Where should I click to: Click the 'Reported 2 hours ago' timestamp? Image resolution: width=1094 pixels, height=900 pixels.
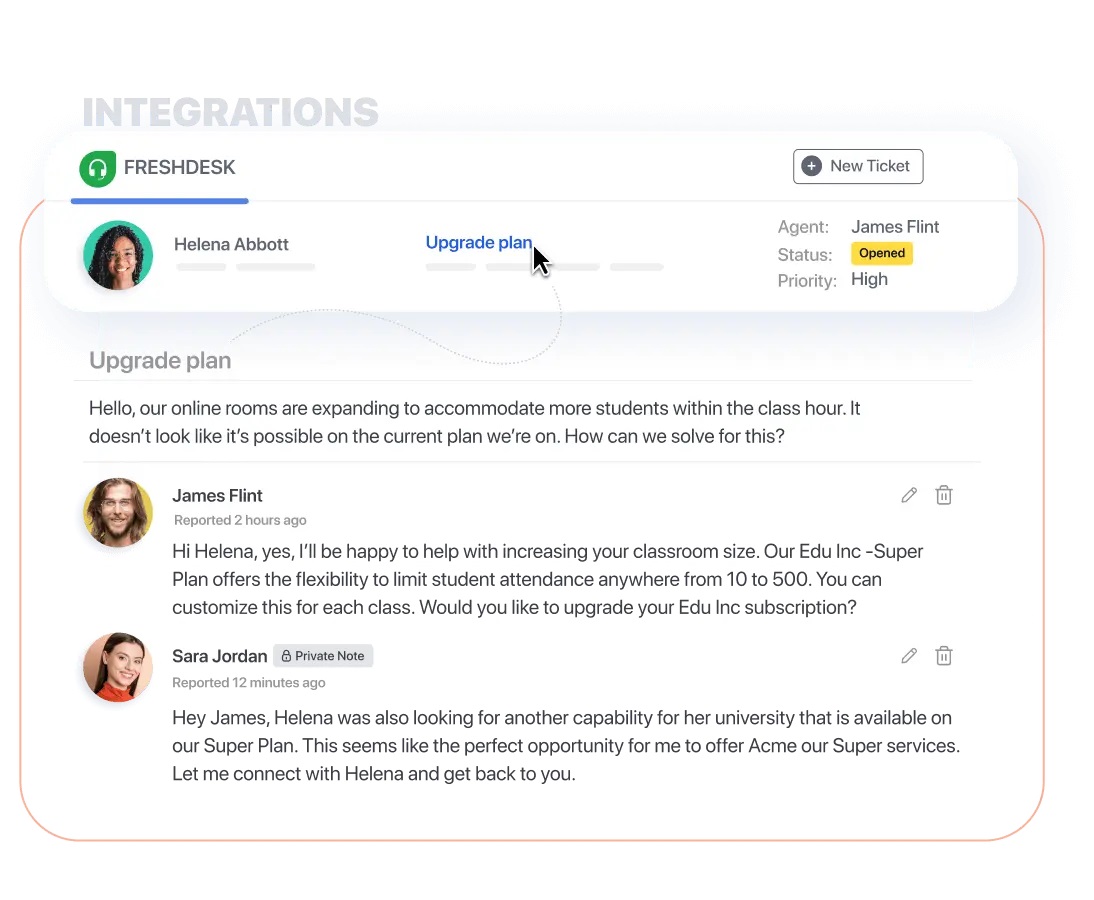point(240,520)
